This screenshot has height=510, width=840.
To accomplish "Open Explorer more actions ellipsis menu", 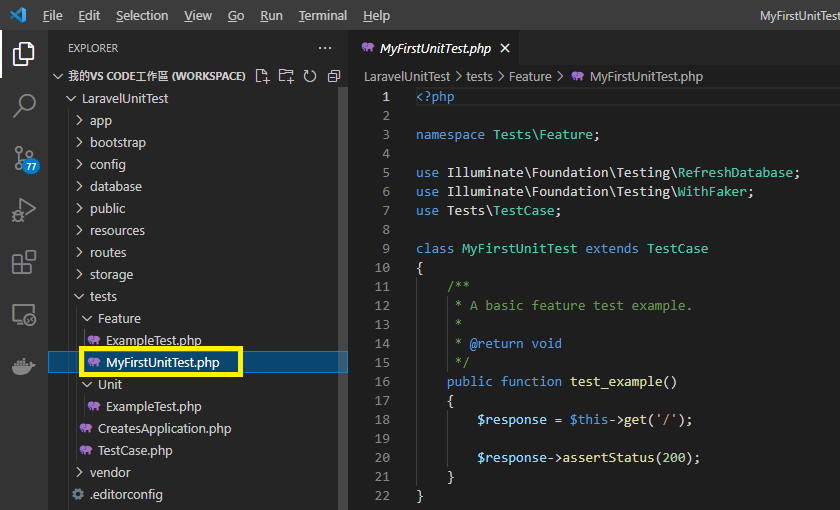I will pyautogui.click(x=325, y=48).
